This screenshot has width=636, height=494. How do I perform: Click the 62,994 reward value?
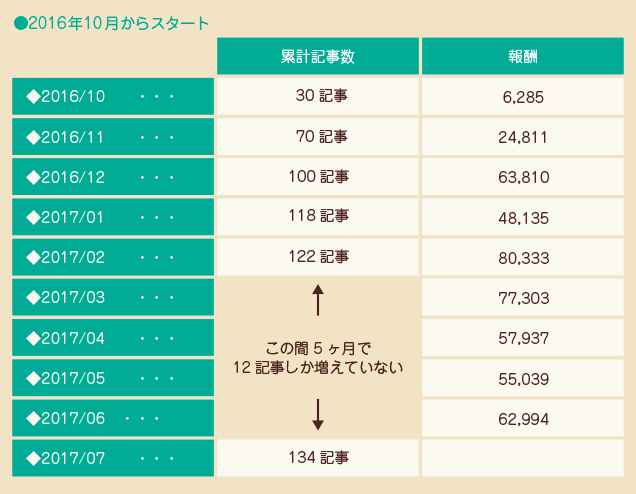(x=523, y=419)
